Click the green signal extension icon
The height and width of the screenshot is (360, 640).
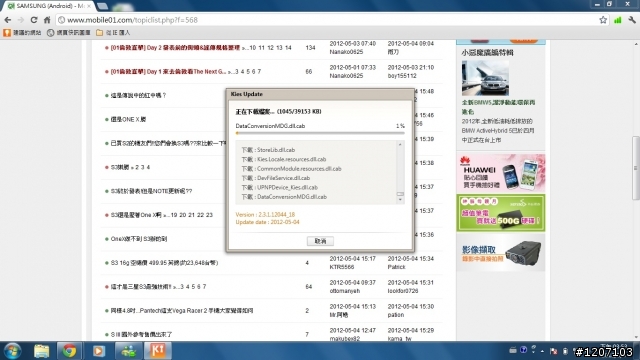click(x=618, y=20)
